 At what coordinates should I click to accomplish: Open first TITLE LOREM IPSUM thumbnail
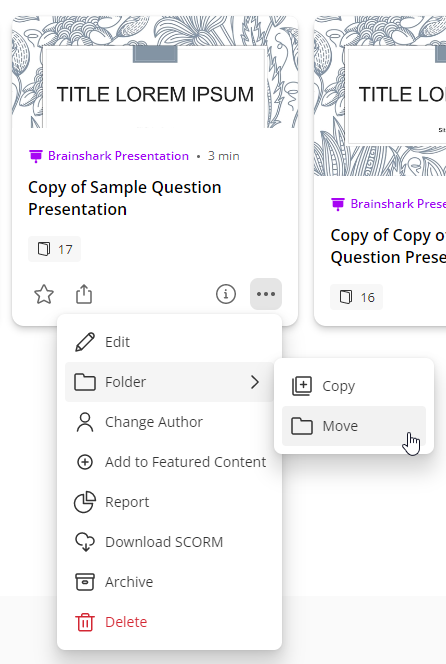(x=155, y=72)
